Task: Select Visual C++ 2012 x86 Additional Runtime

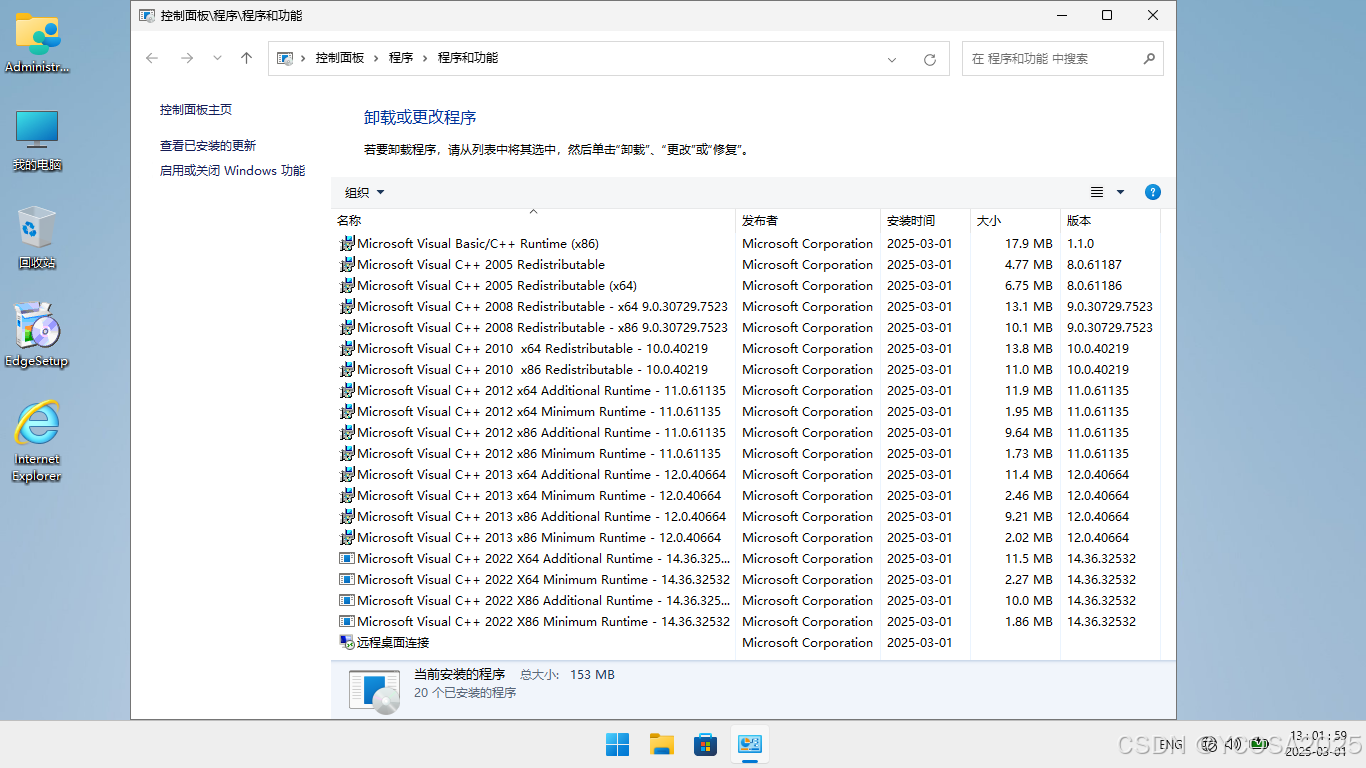Action: (x=745, y=432)
